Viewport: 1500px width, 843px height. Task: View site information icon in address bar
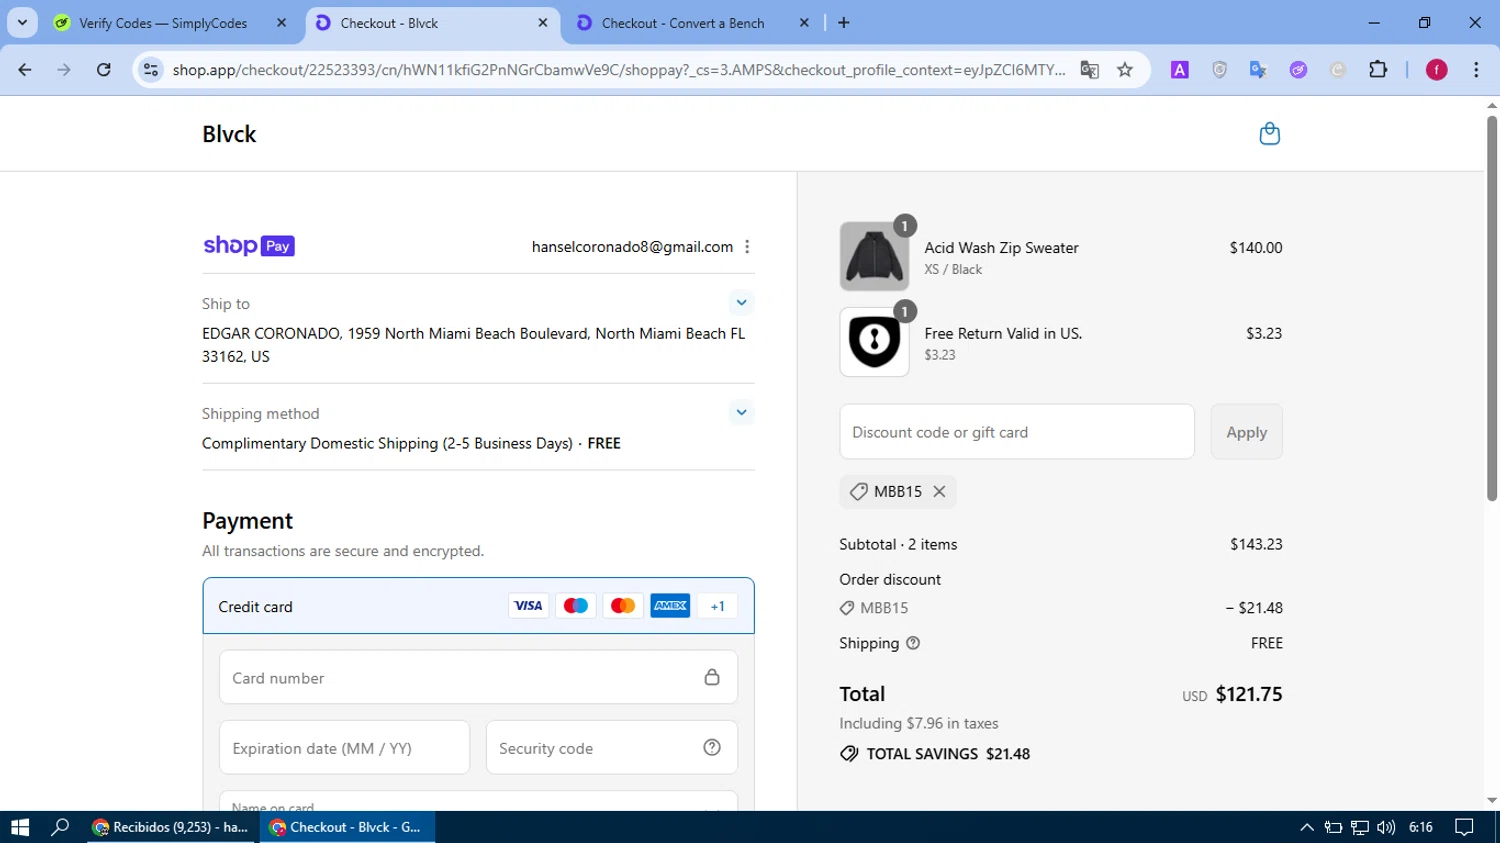(x=151, y=70)
